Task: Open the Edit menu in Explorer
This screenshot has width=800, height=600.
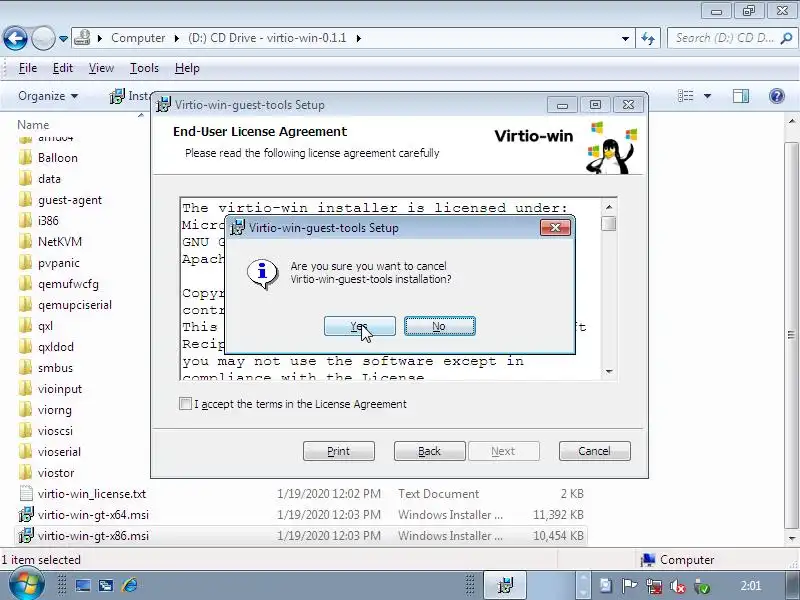Action: coord(63,68)
